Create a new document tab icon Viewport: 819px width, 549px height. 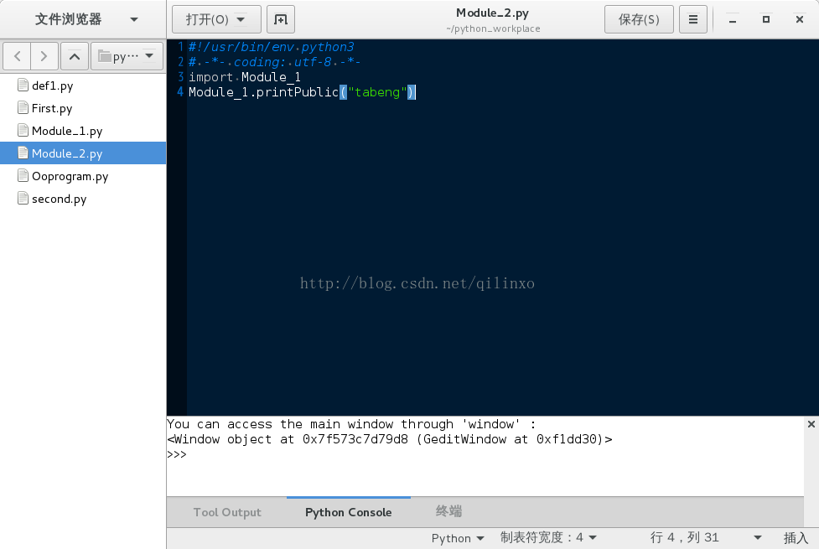coord(280,19)
